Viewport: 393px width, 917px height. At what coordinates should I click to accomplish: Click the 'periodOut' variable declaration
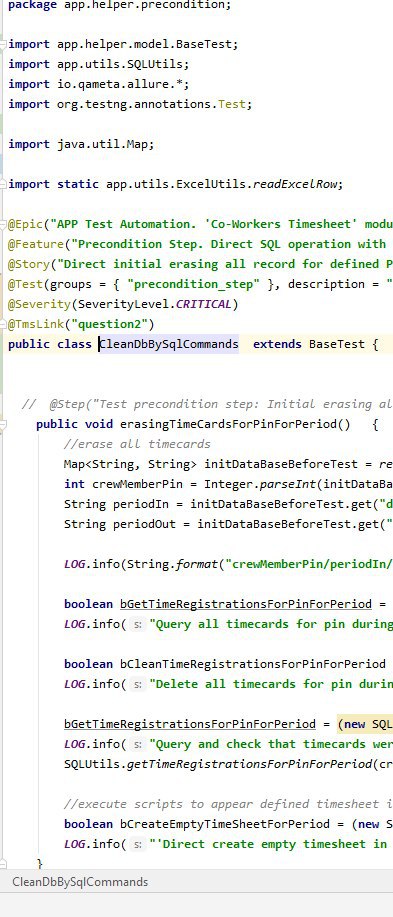(144, 524)
